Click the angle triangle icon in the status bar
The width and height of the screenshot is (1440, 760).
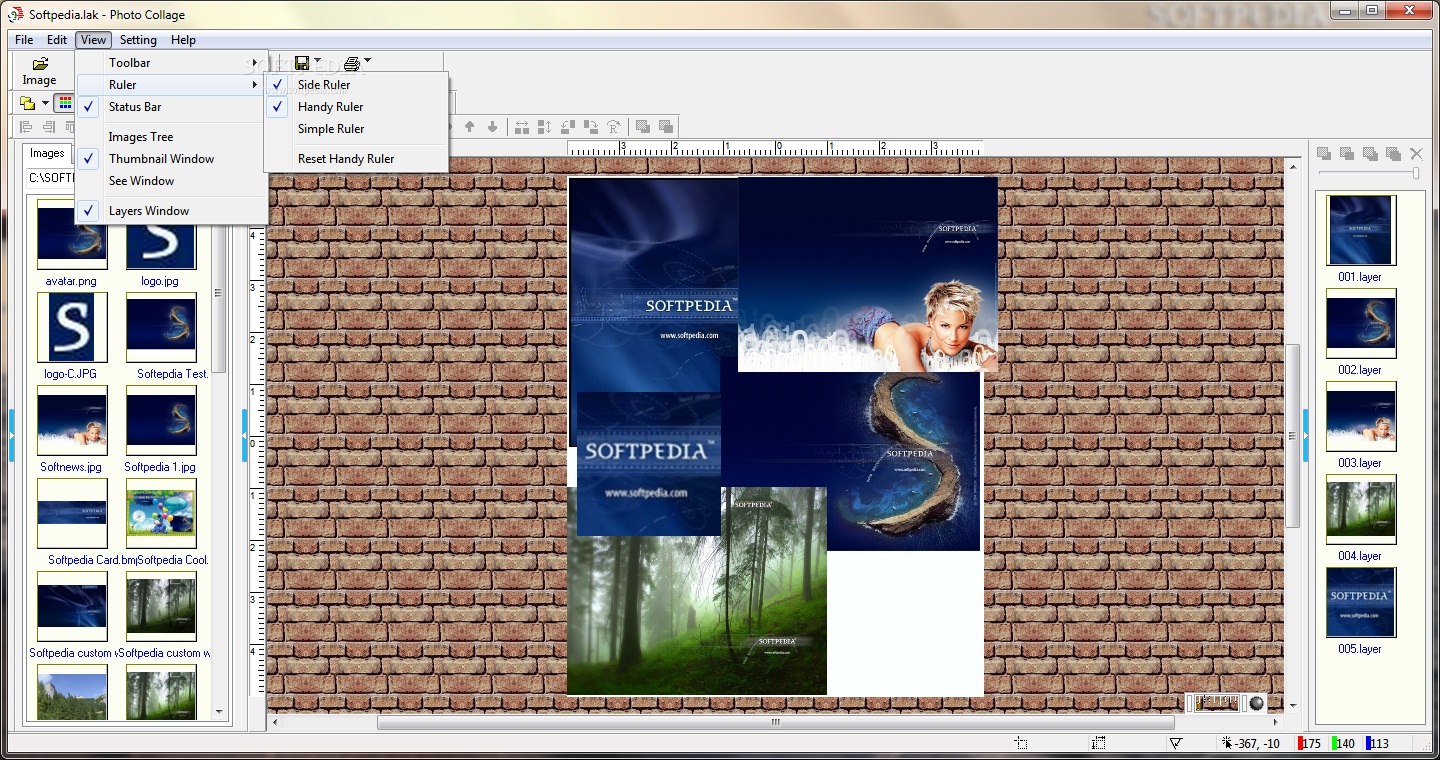[1177, 743]
